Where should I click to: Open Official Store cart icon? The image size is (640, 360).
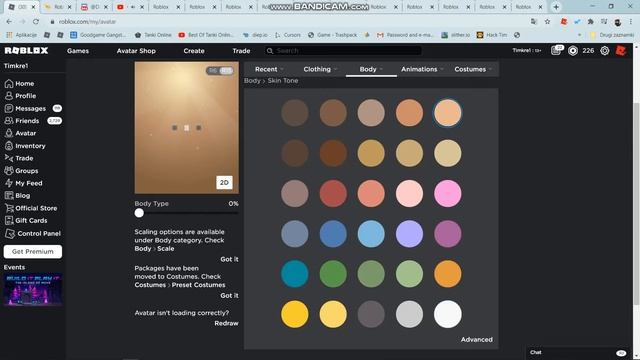[x=9, y=208]
